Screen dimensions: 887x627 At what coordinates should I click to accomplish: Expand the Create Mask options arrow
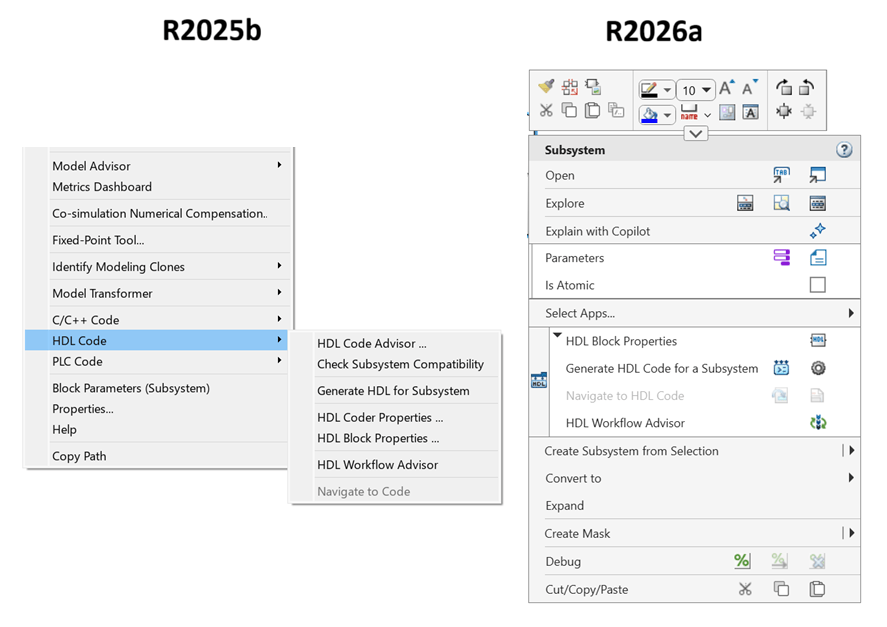[x=851, y=533]
